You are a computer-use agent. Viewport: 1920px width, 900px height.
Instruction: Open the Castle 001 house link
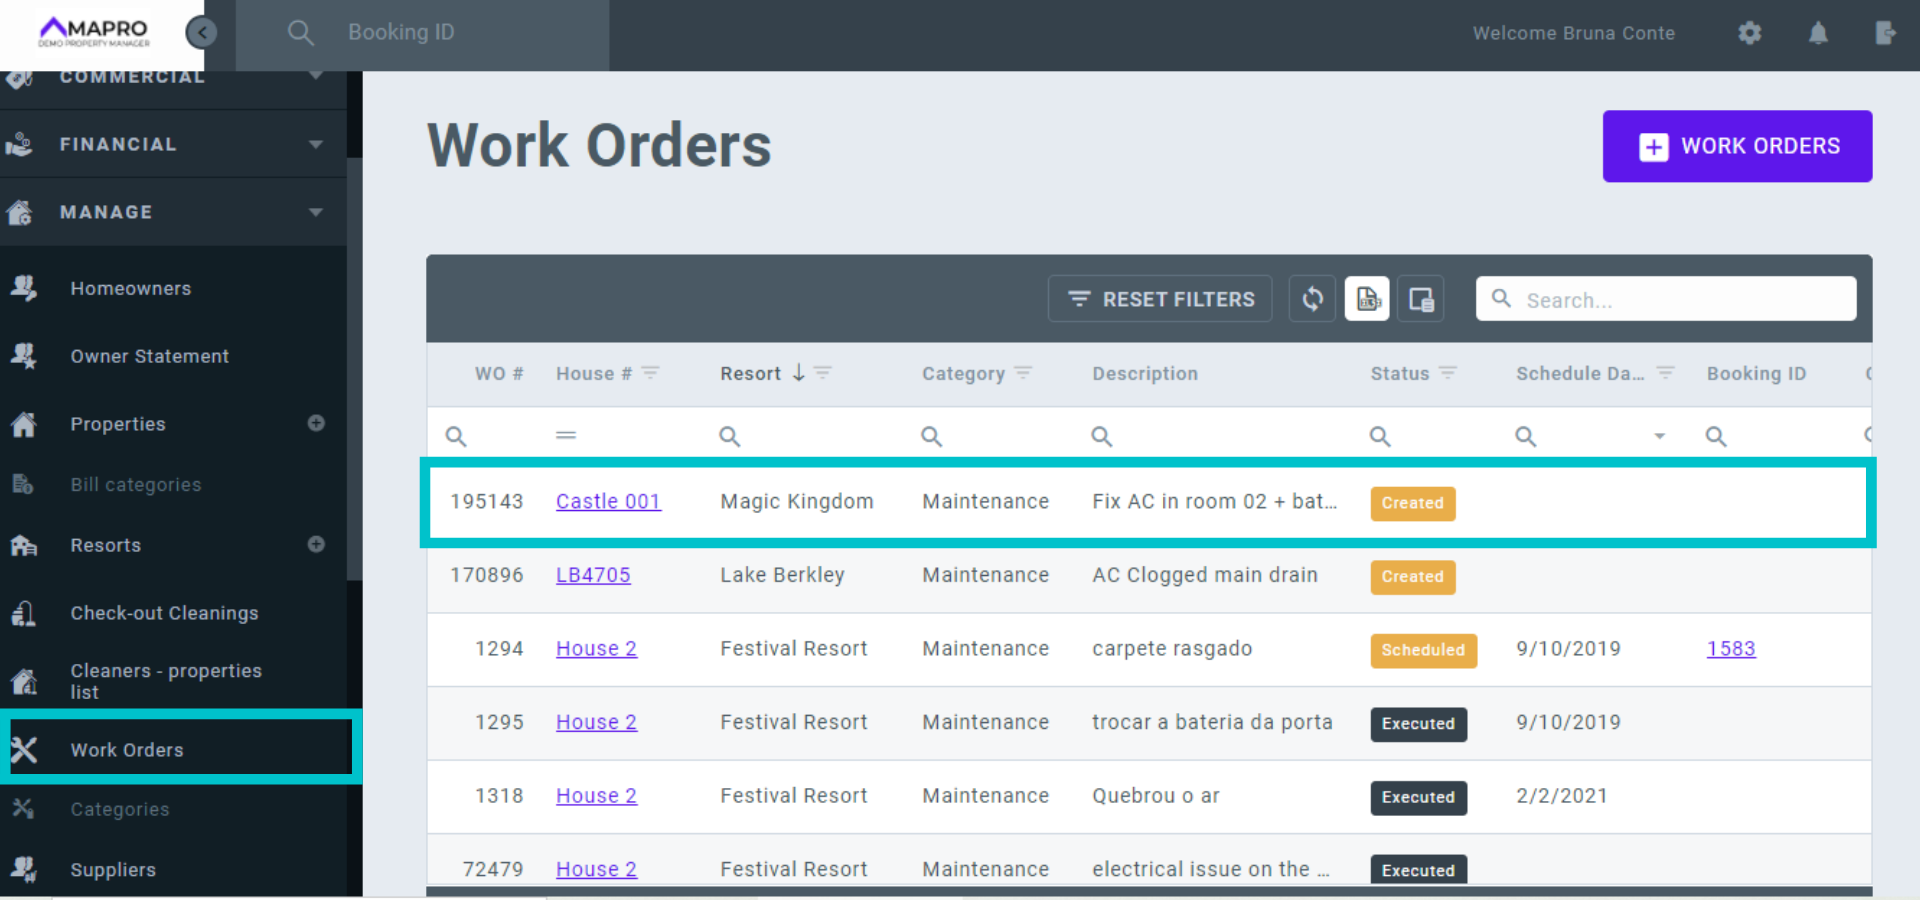tap(608, 501)
